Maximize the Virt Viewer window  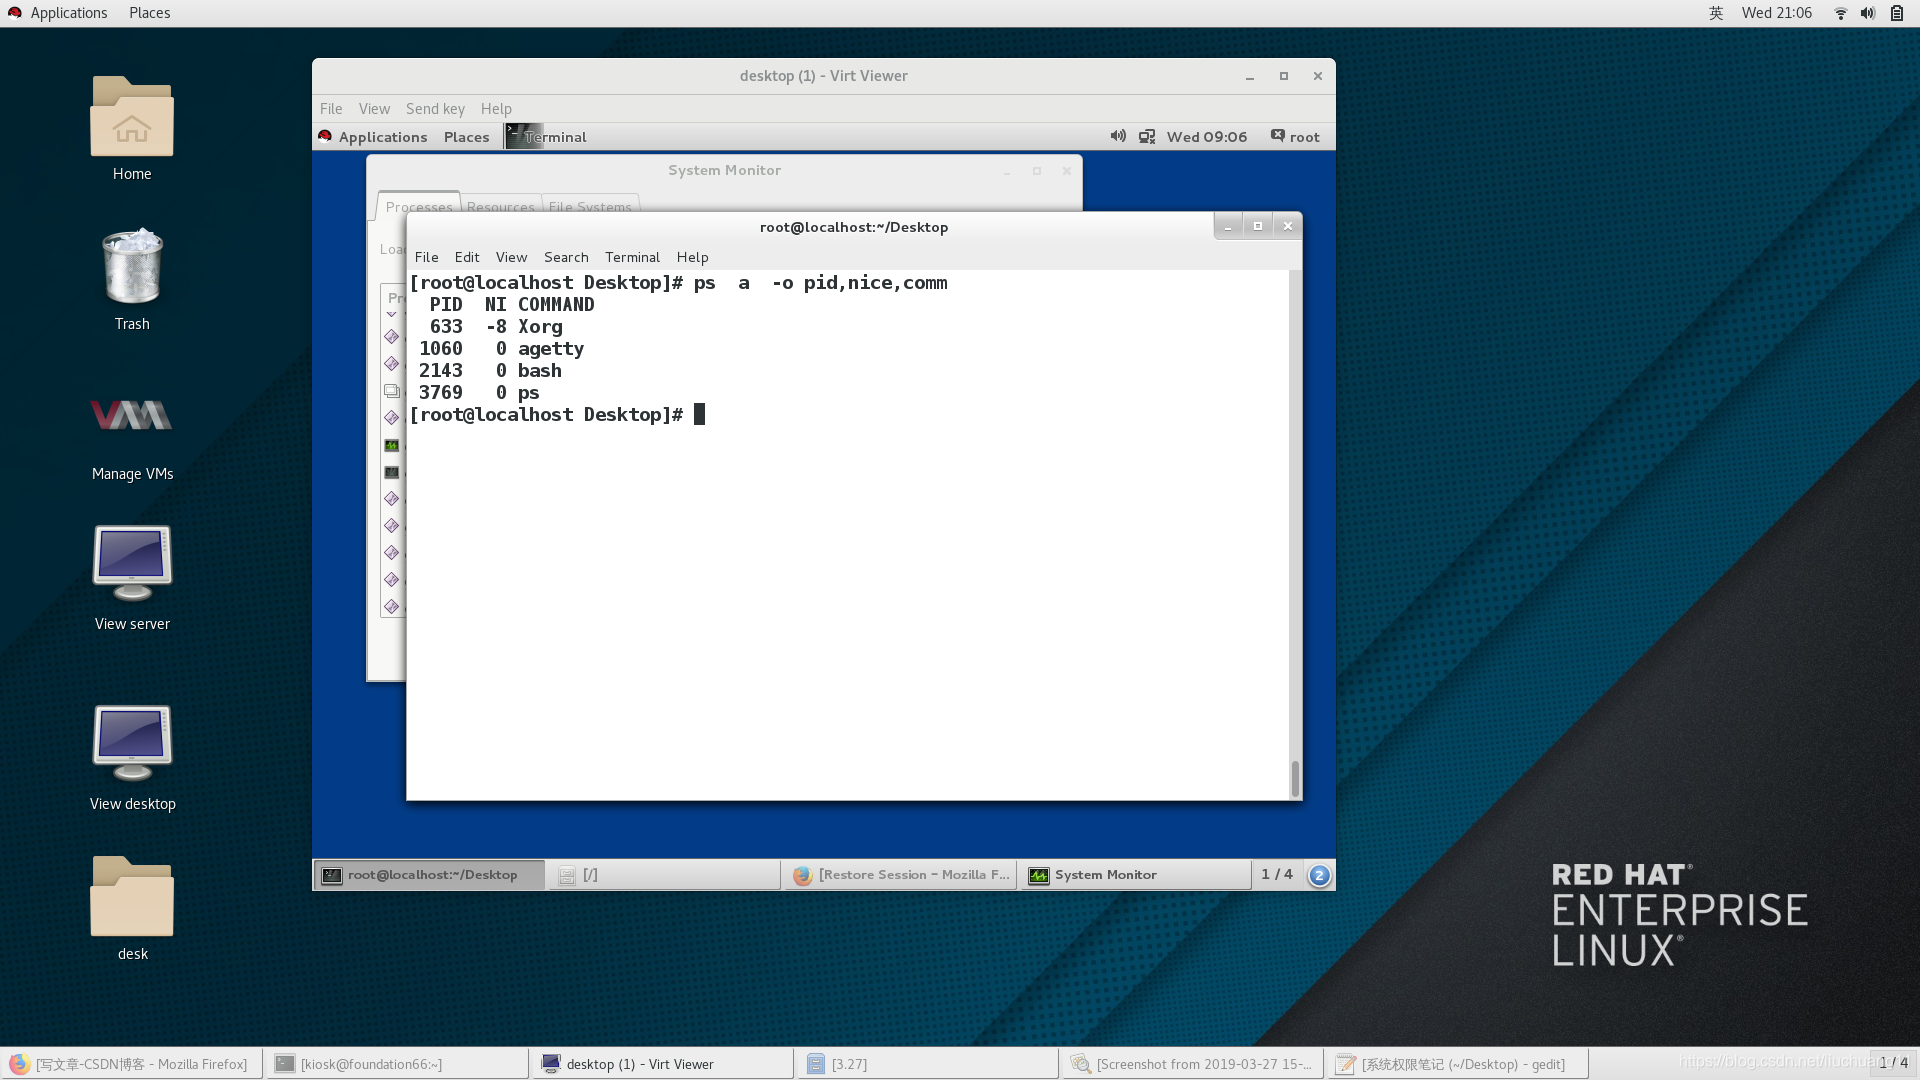(1284, 76)
